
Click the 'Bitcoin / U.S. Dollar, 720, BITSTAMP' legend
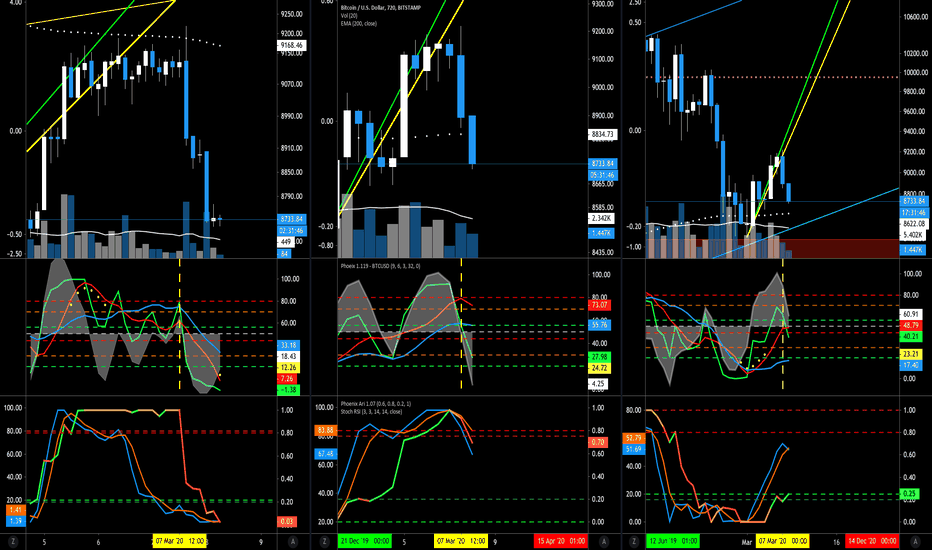381,8
